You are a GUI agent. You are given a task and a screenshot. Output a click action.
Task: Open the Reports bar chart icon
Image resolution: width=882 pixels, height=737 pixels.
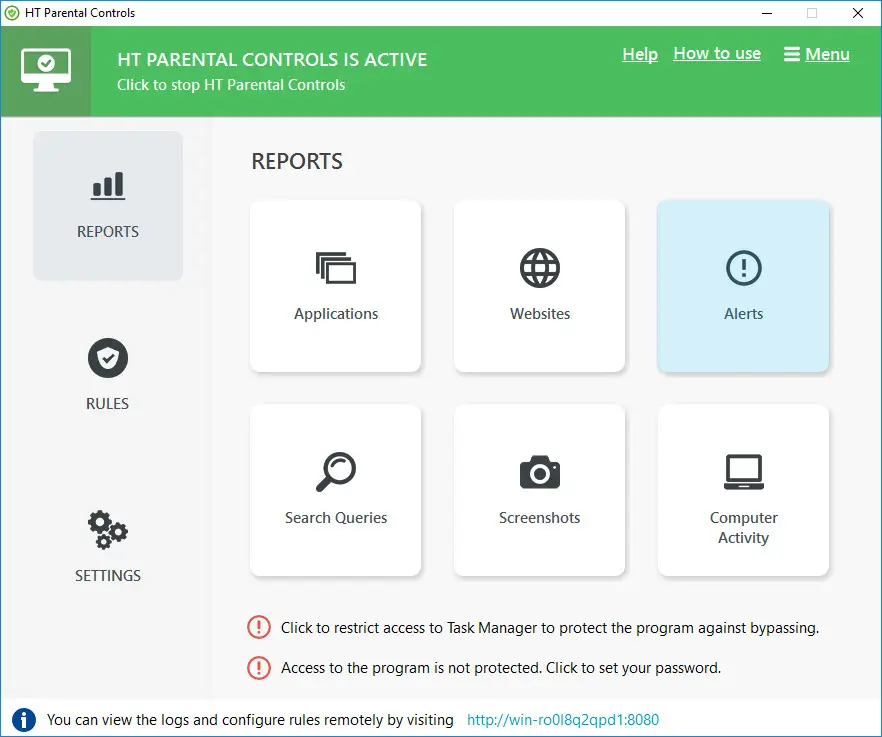pos(108,185)
